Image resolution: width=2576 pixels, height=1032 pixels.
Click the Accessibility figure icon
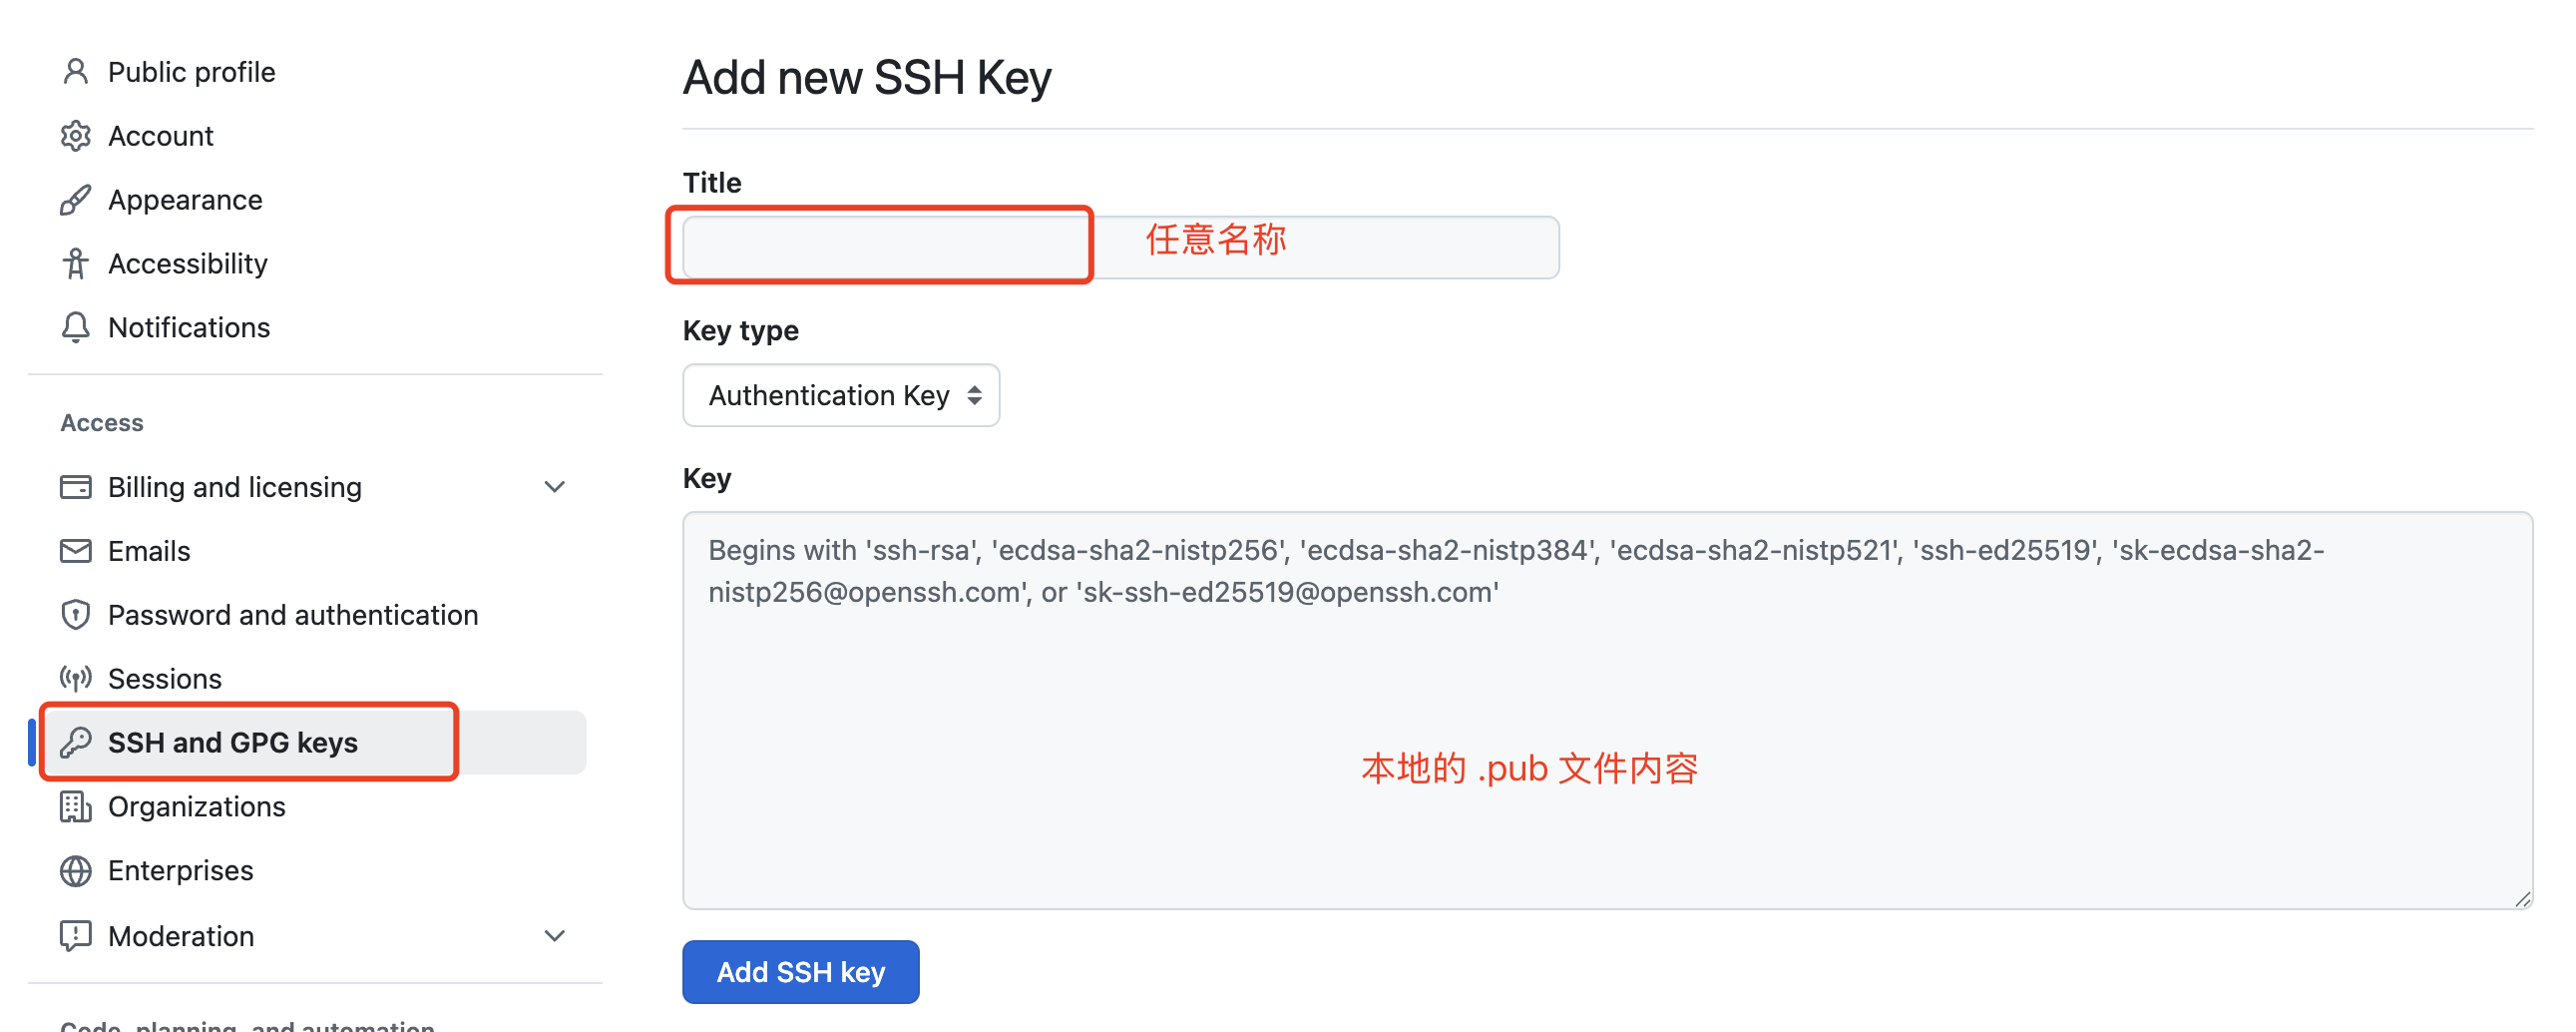point(76,264)
